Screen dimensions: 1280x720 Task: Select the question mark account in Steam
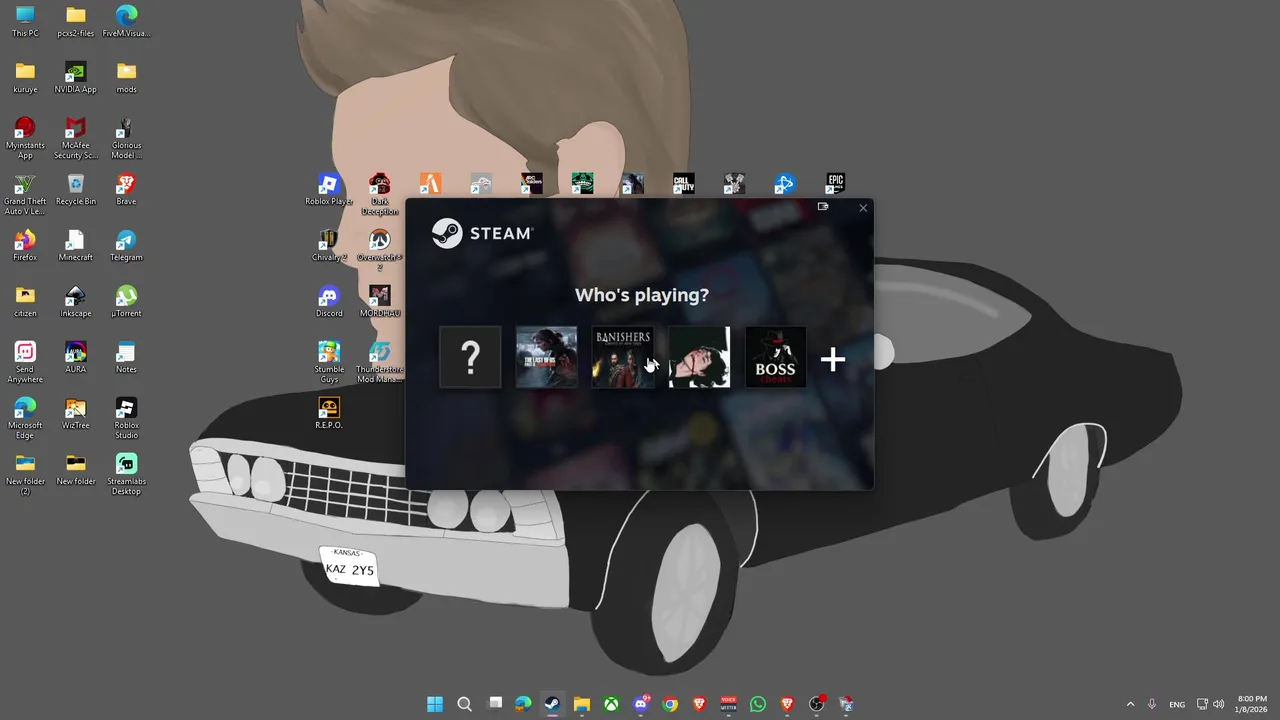470,357
